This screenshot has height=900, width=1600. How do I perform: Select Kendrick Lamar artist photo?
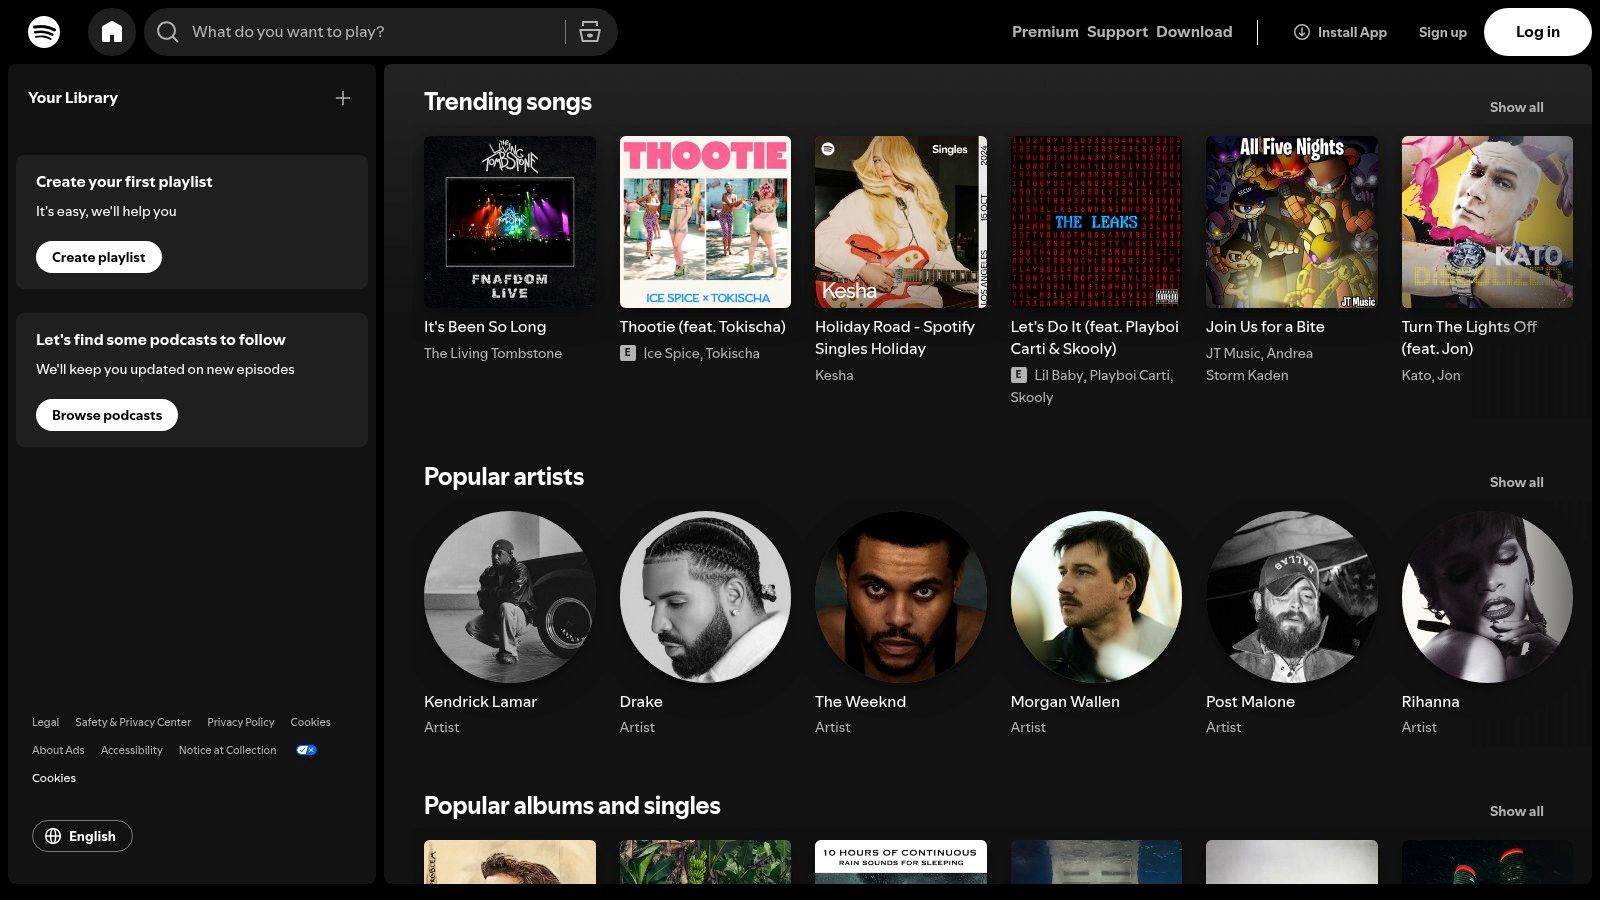510,597
